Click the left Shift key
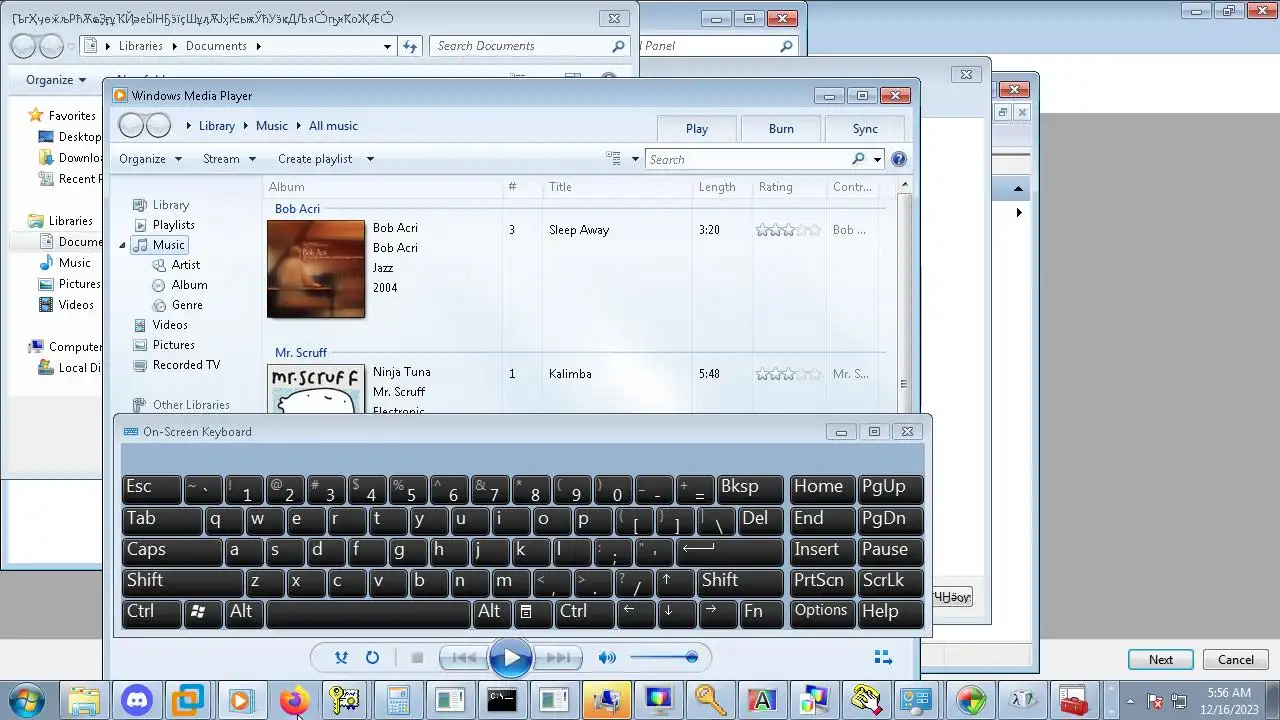 click(183, 581)
